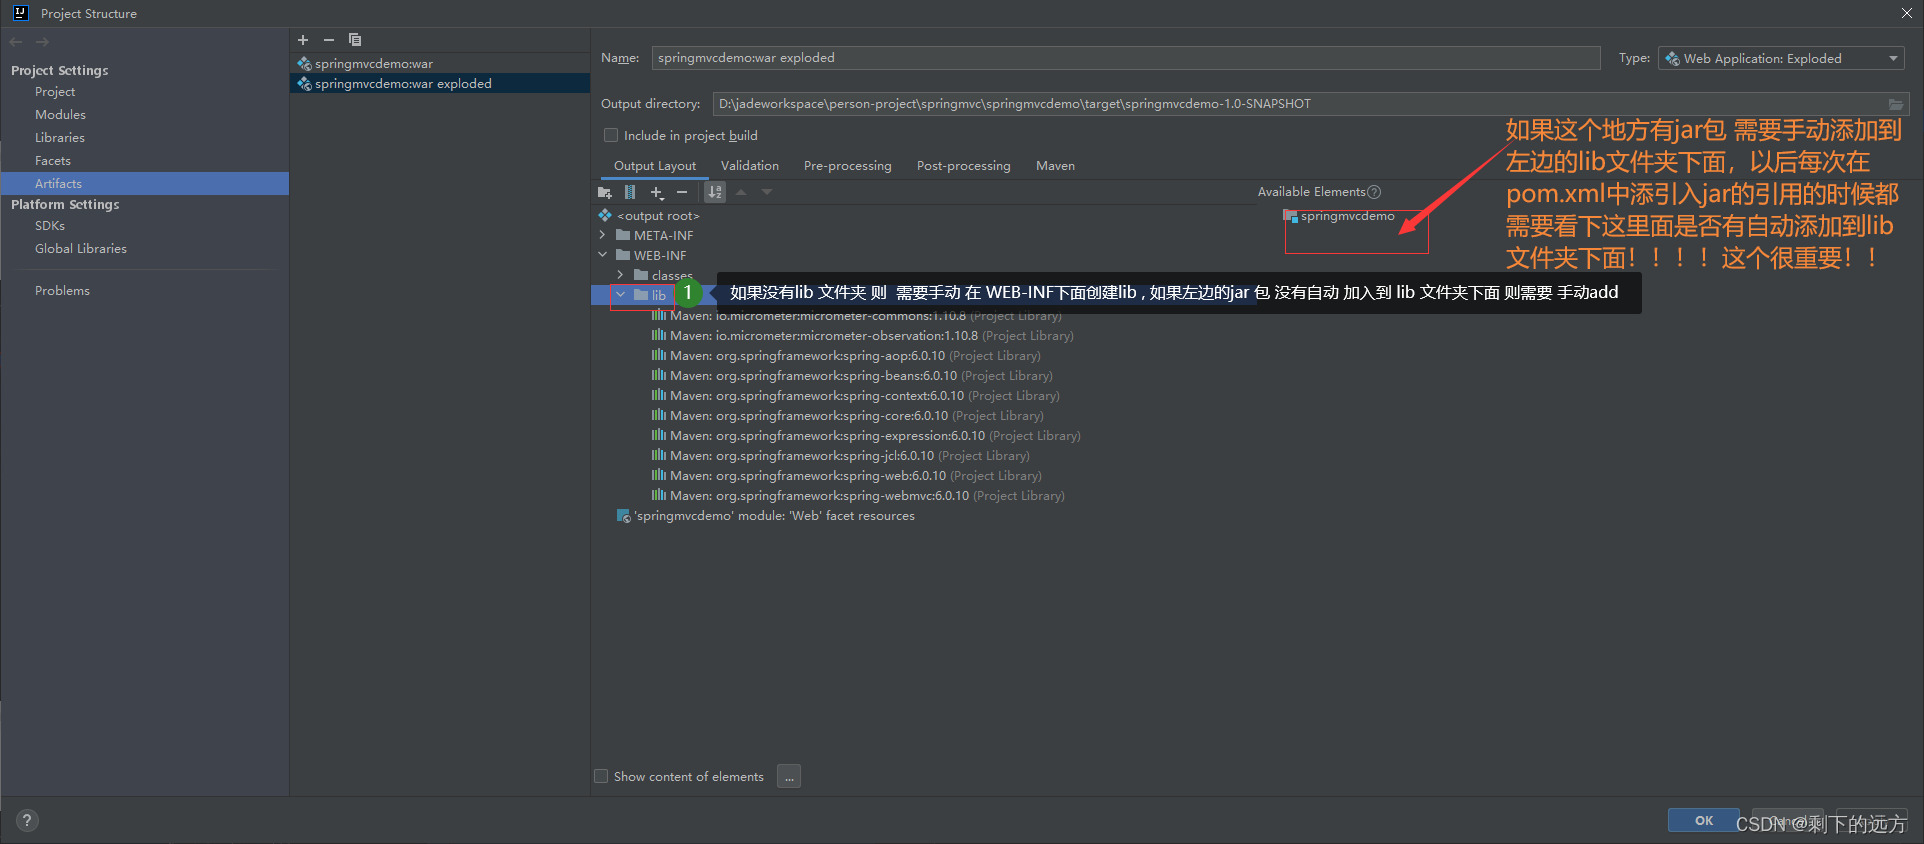Select spring-aop library icon

coord(659,355)
